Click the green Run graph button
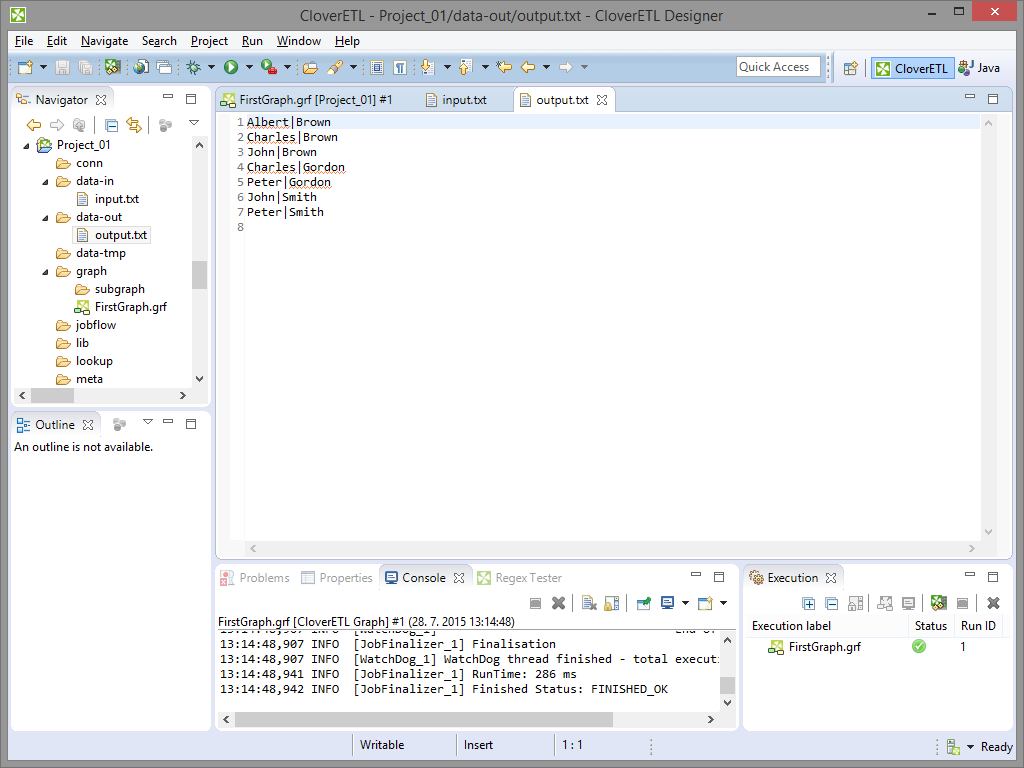 point(231,67)
